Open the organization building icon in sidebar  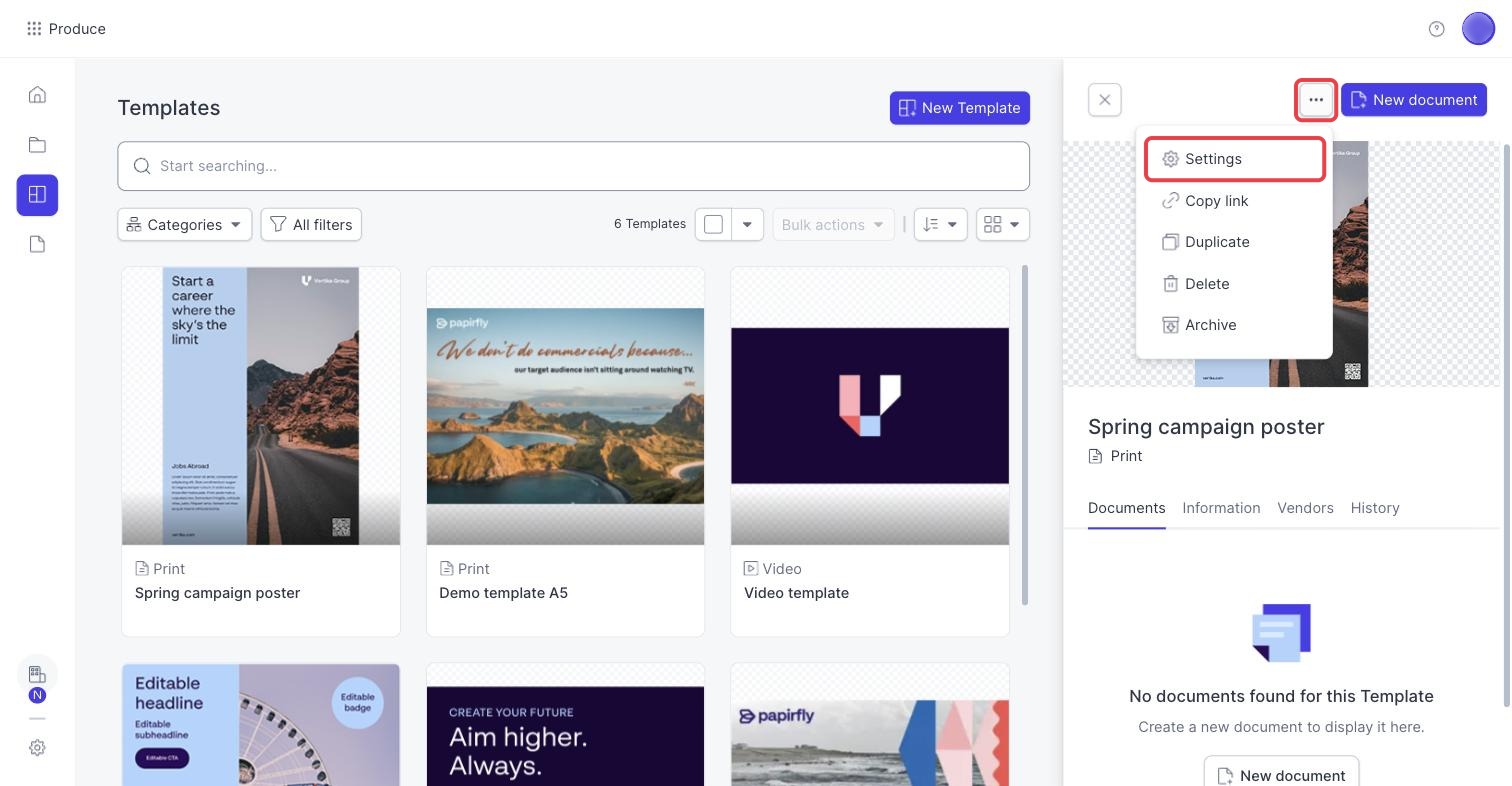[37, 675]
